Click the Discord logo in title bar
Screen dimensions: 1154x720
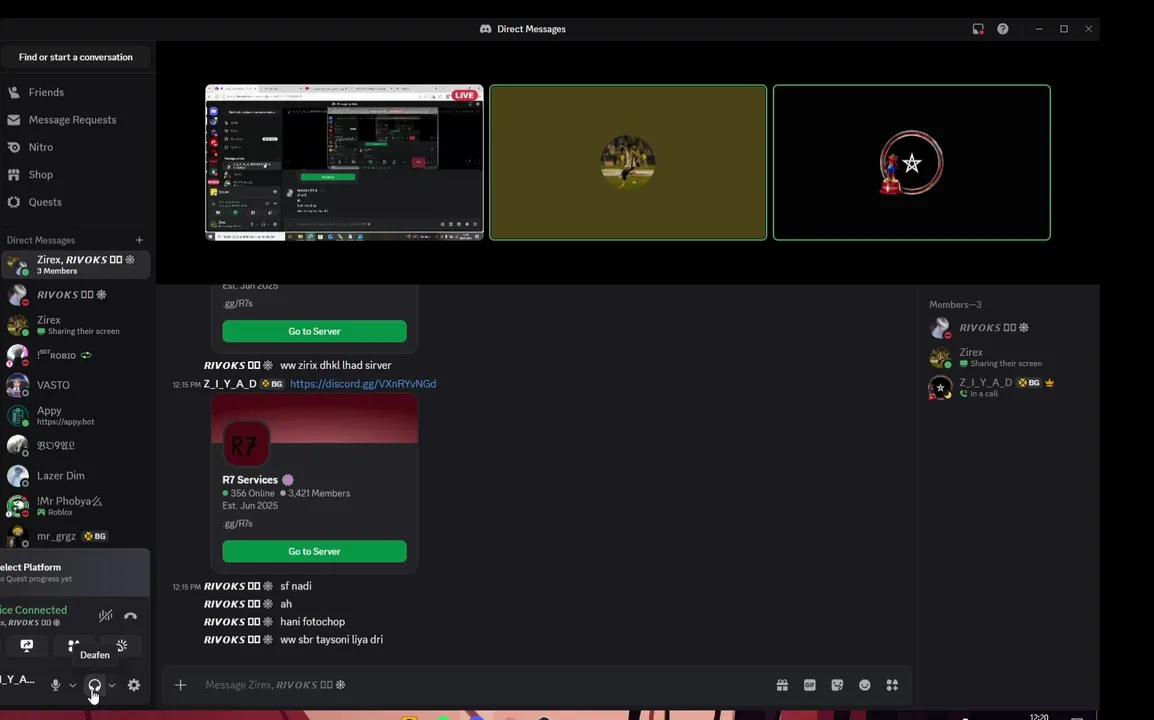[486, 29]
